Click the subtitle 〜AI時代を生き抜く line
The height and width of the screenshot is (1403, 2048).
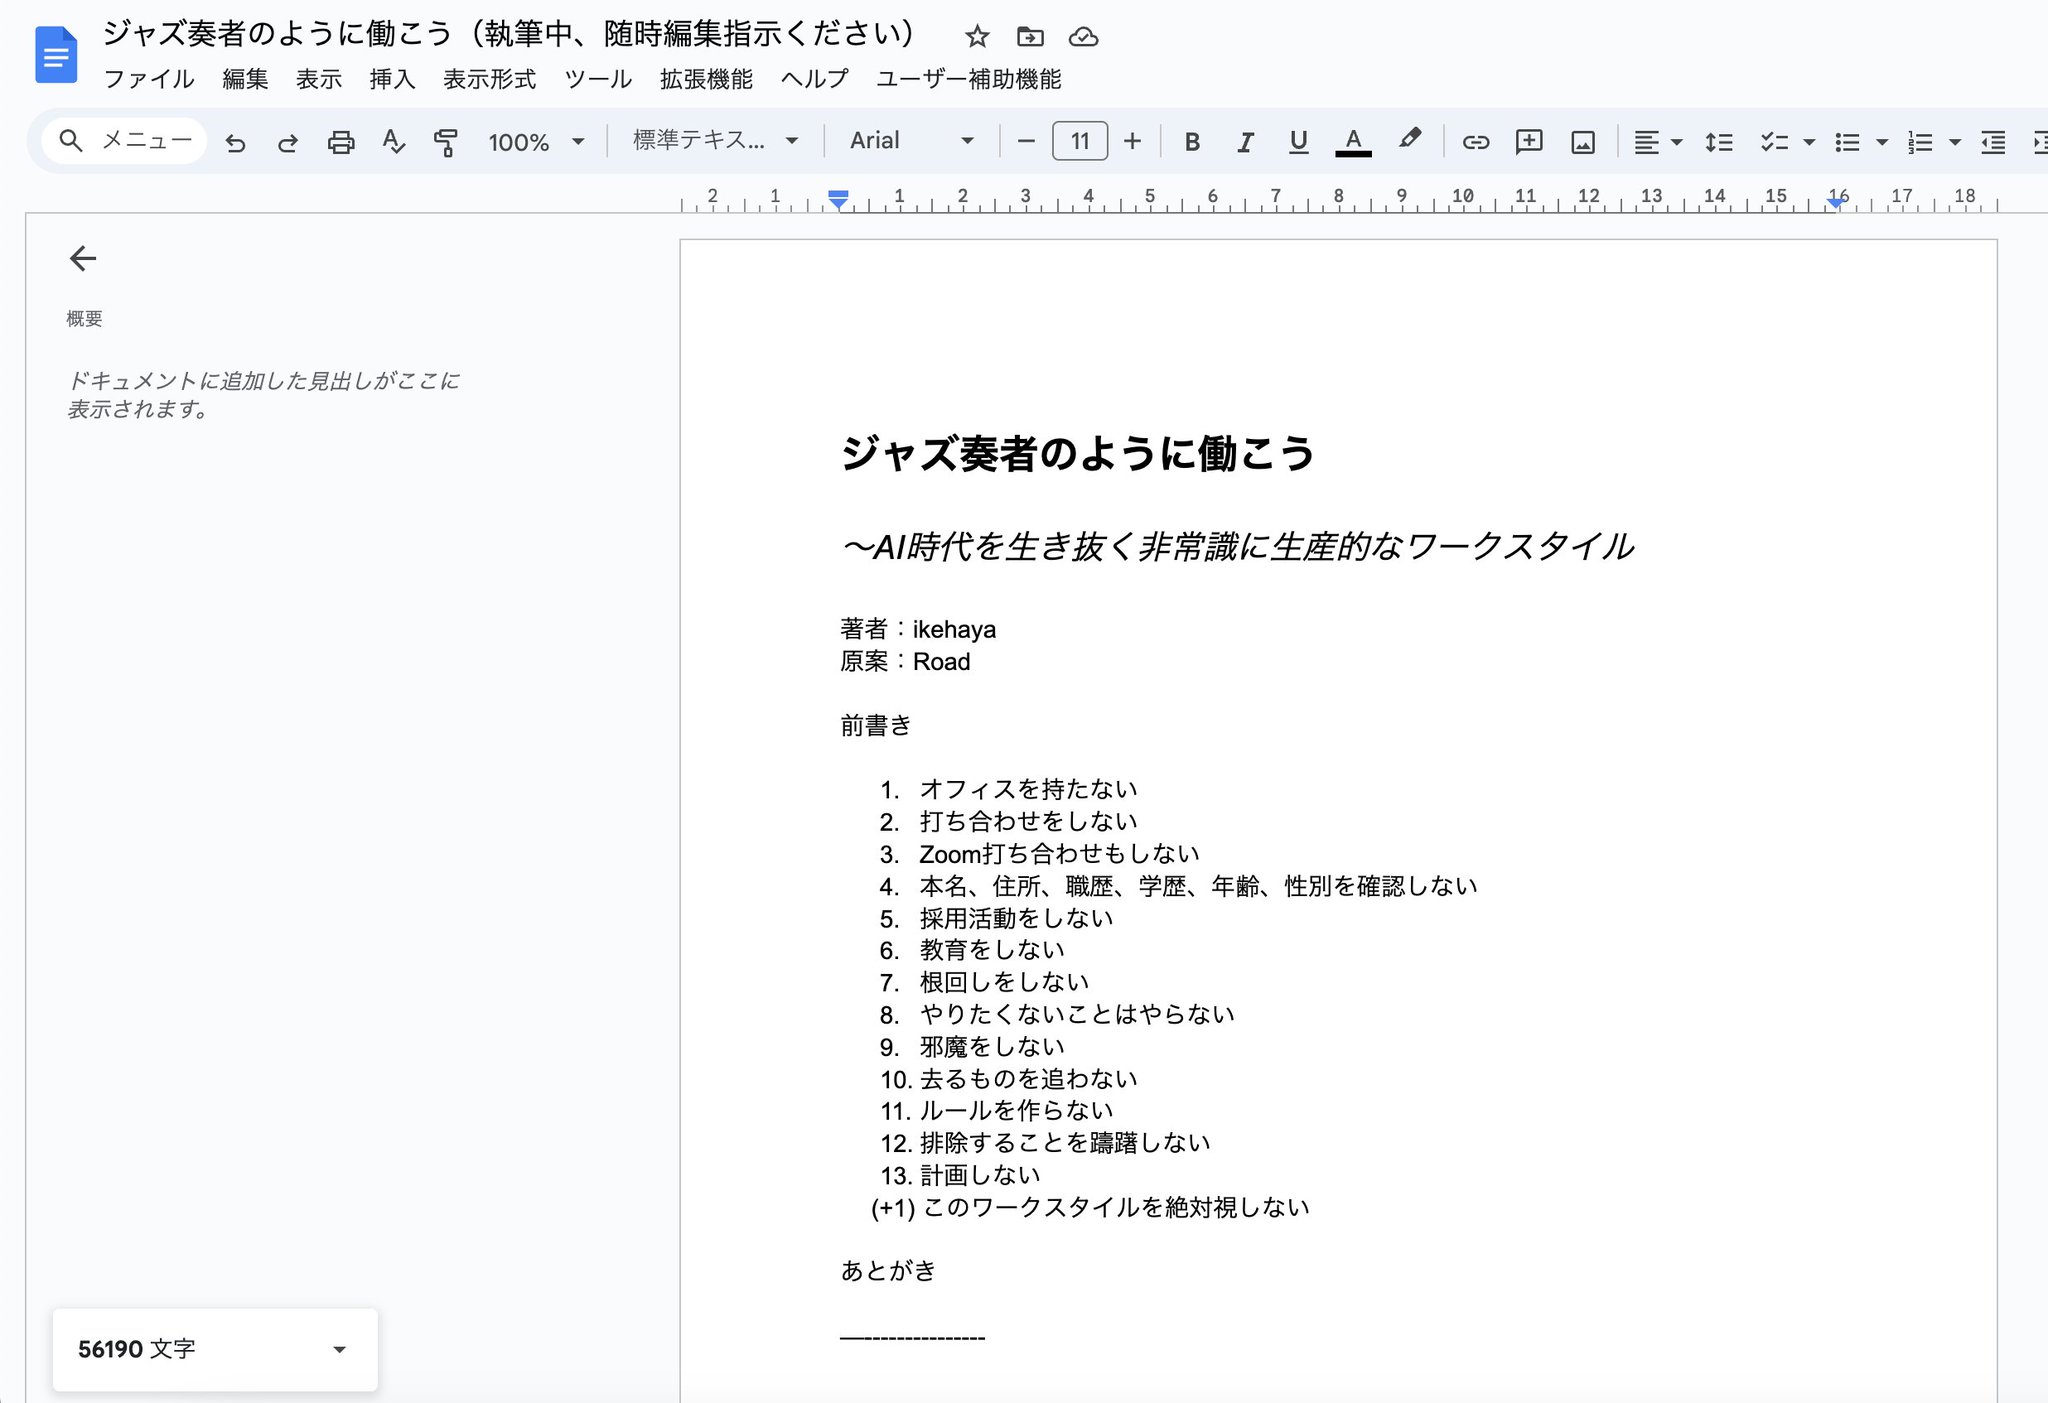pyautogui.click(x=1237, y=547)
